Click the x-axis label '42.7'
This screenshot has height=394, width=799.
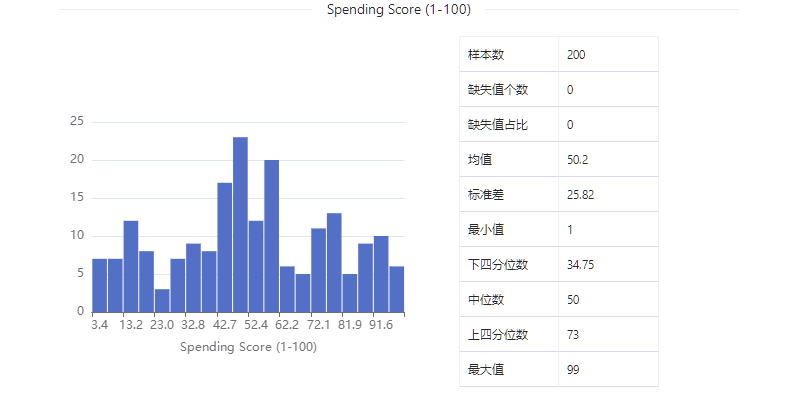tap(225, 325)
